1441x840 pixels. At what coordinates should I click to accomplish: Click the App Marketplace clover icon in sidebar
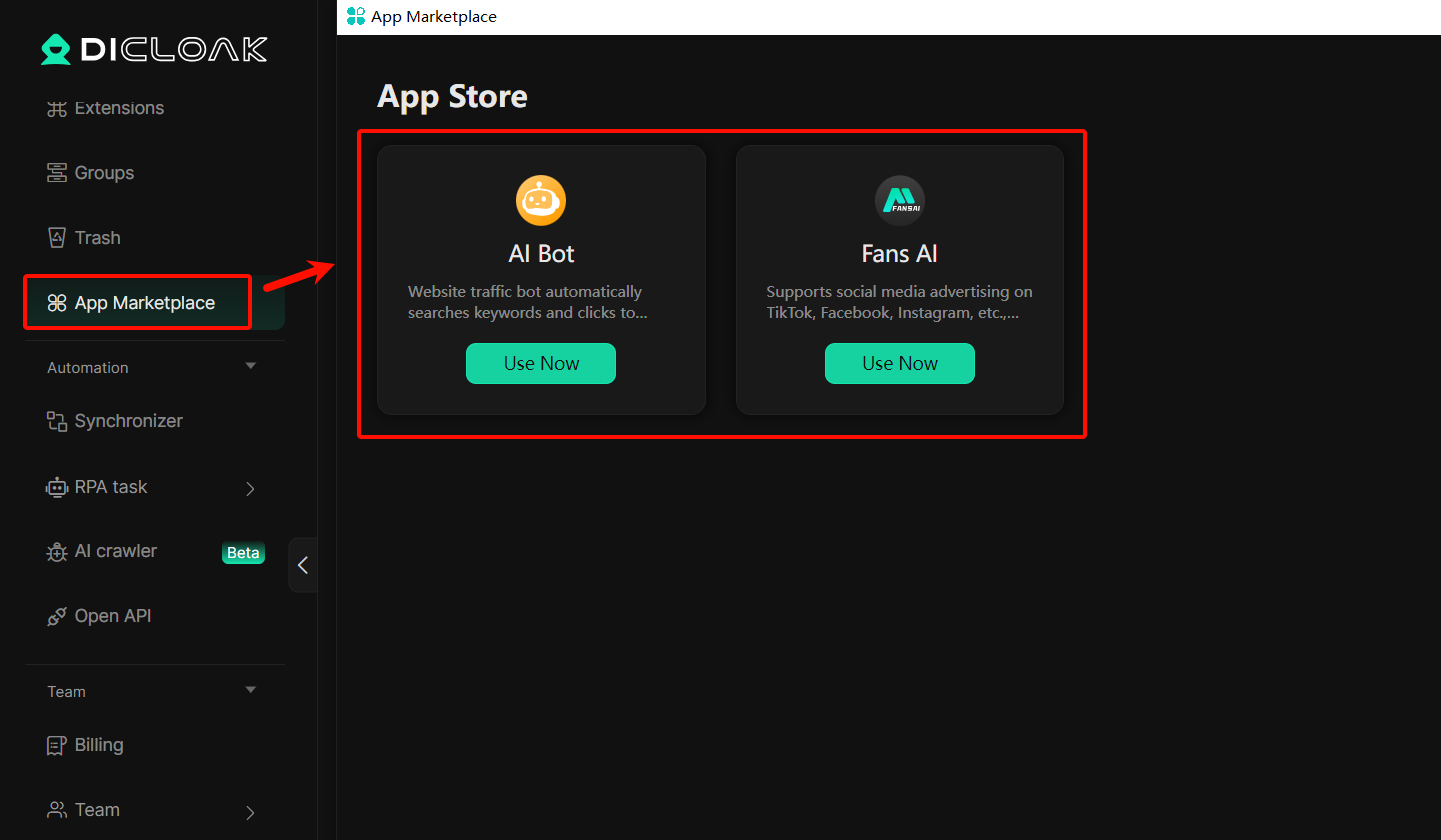click(x=57, y=303)
